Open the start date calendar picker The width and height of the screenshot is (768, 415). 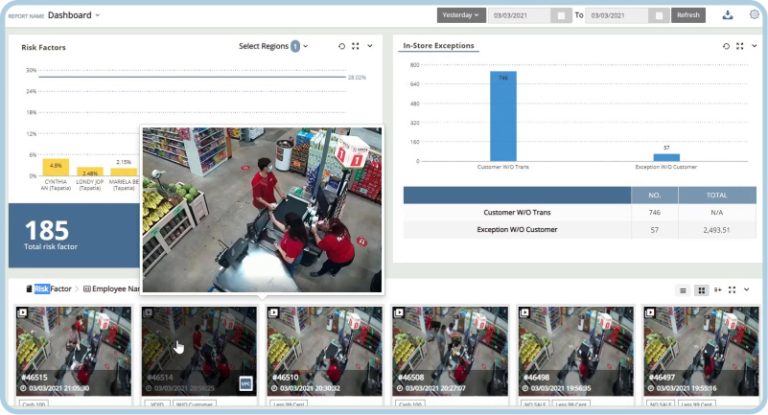click(x=563, y=15)
